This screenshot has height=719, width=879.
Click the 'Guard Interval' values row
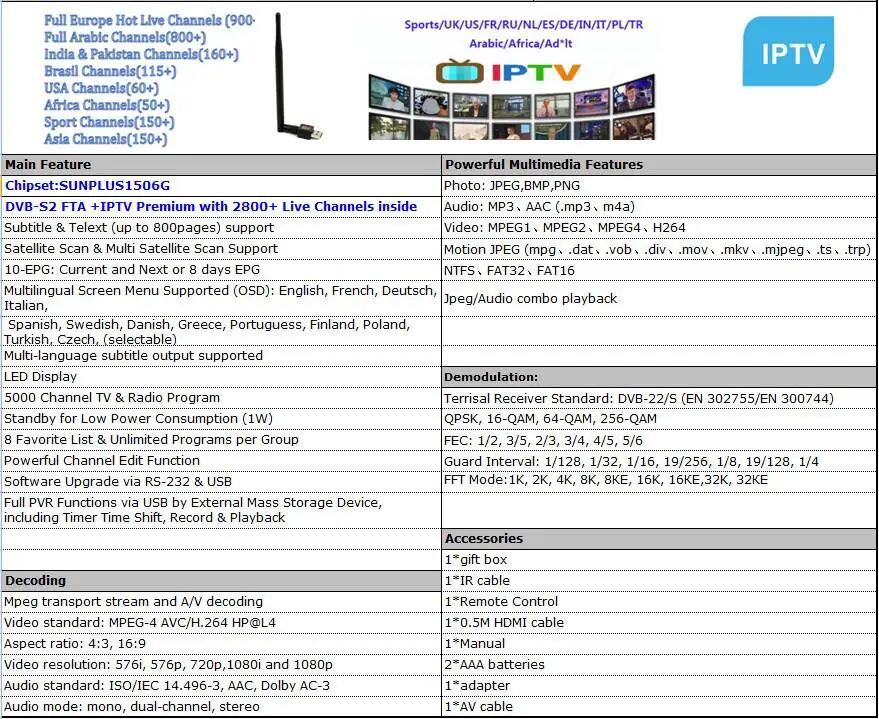tap(659, 461)
